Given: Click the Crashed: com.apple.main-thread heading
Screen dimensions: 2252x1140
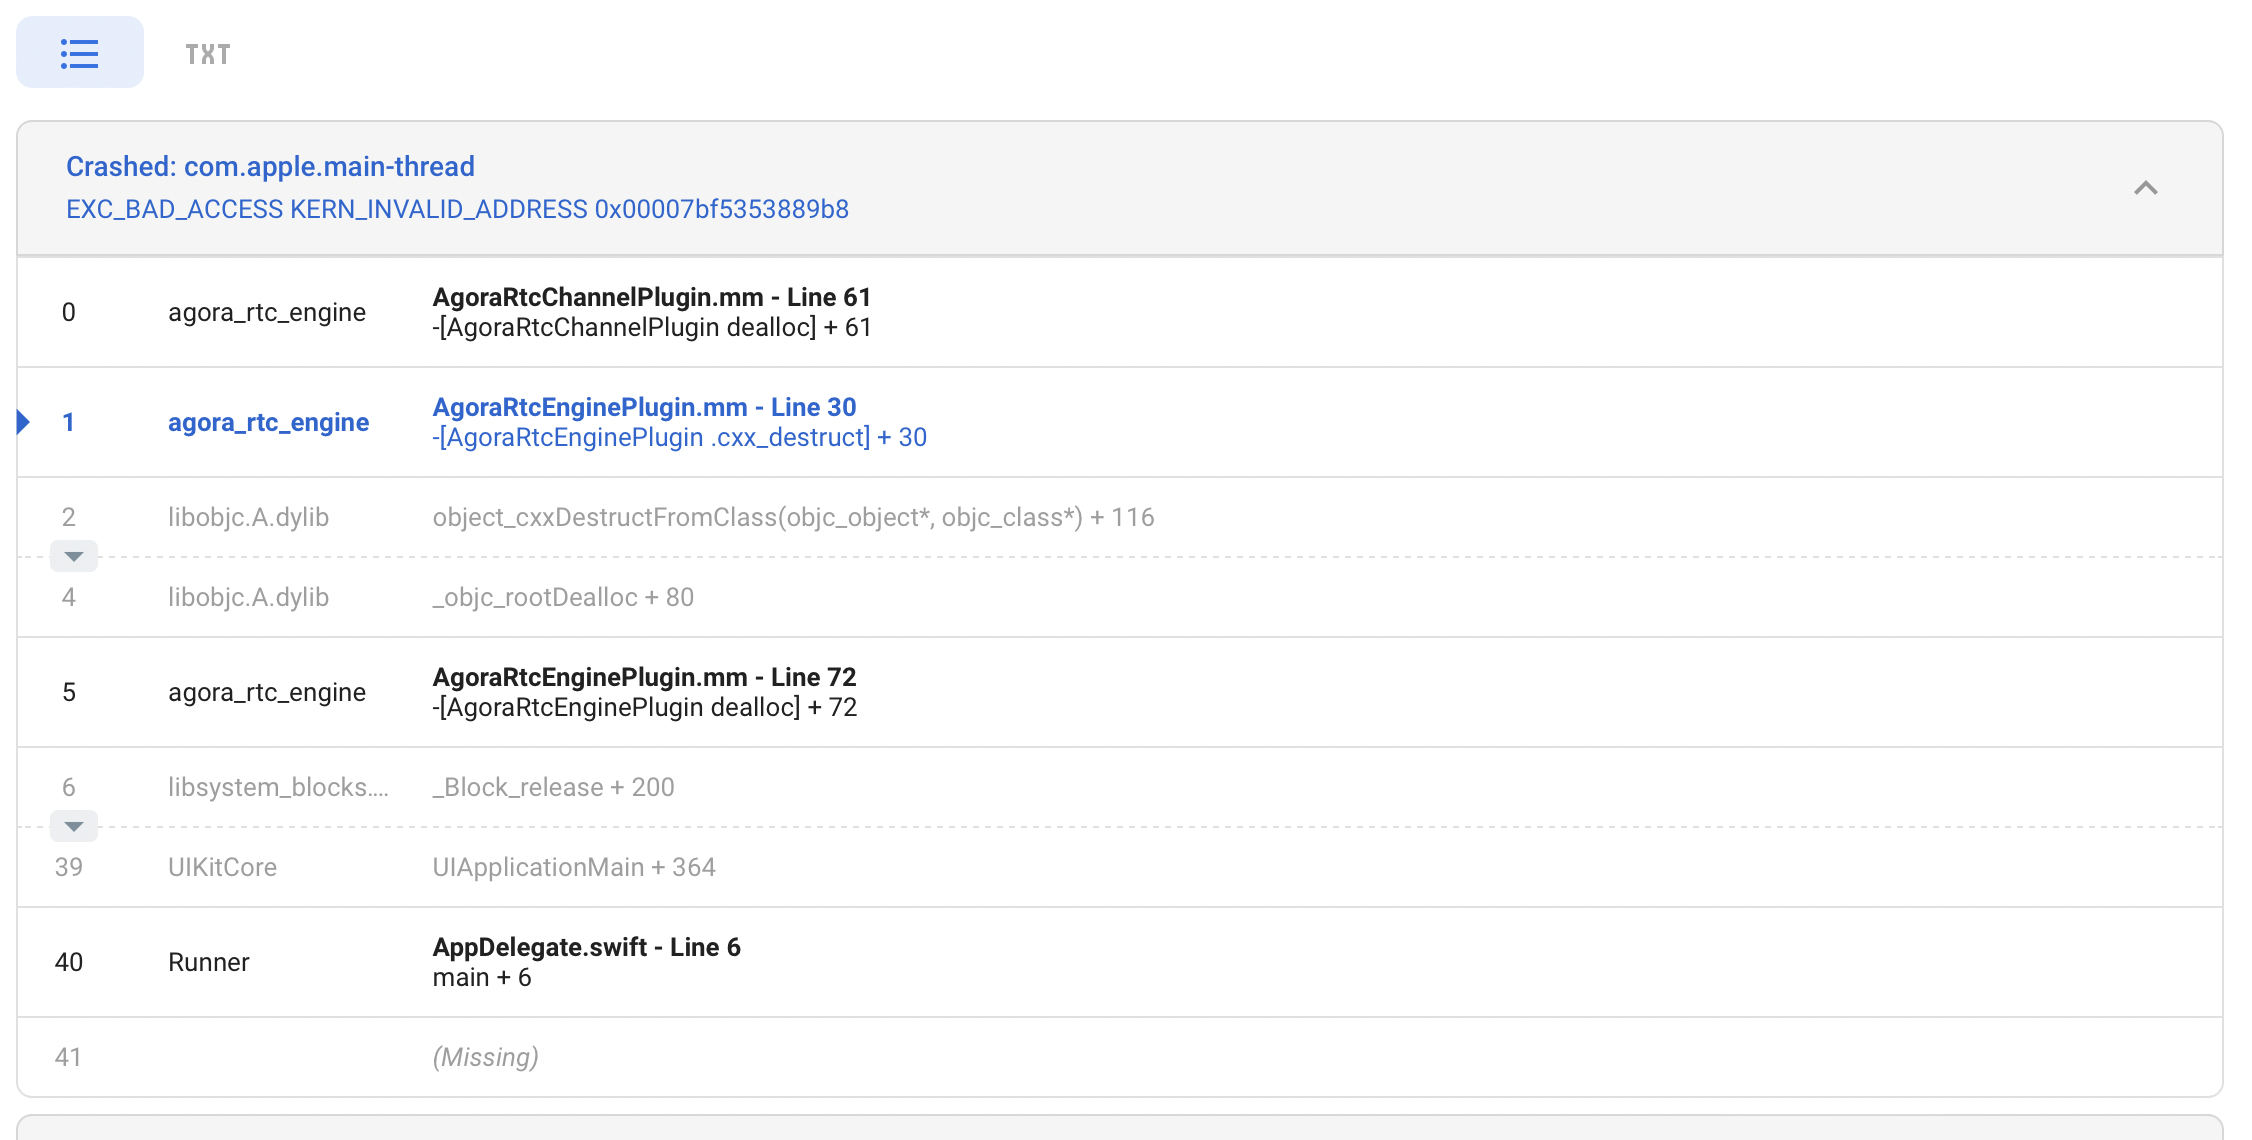Looking at the screenshot, I should (x=271, y=166).
